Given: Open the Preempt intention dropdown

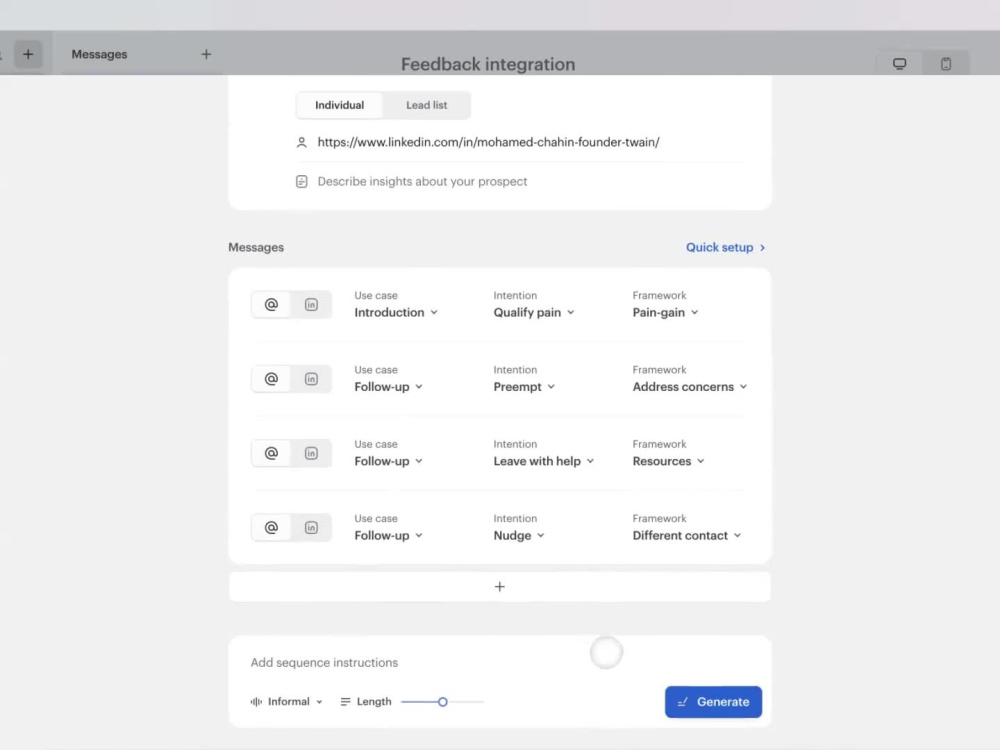Looking at the screenshot, I should [x=524, y=387].
